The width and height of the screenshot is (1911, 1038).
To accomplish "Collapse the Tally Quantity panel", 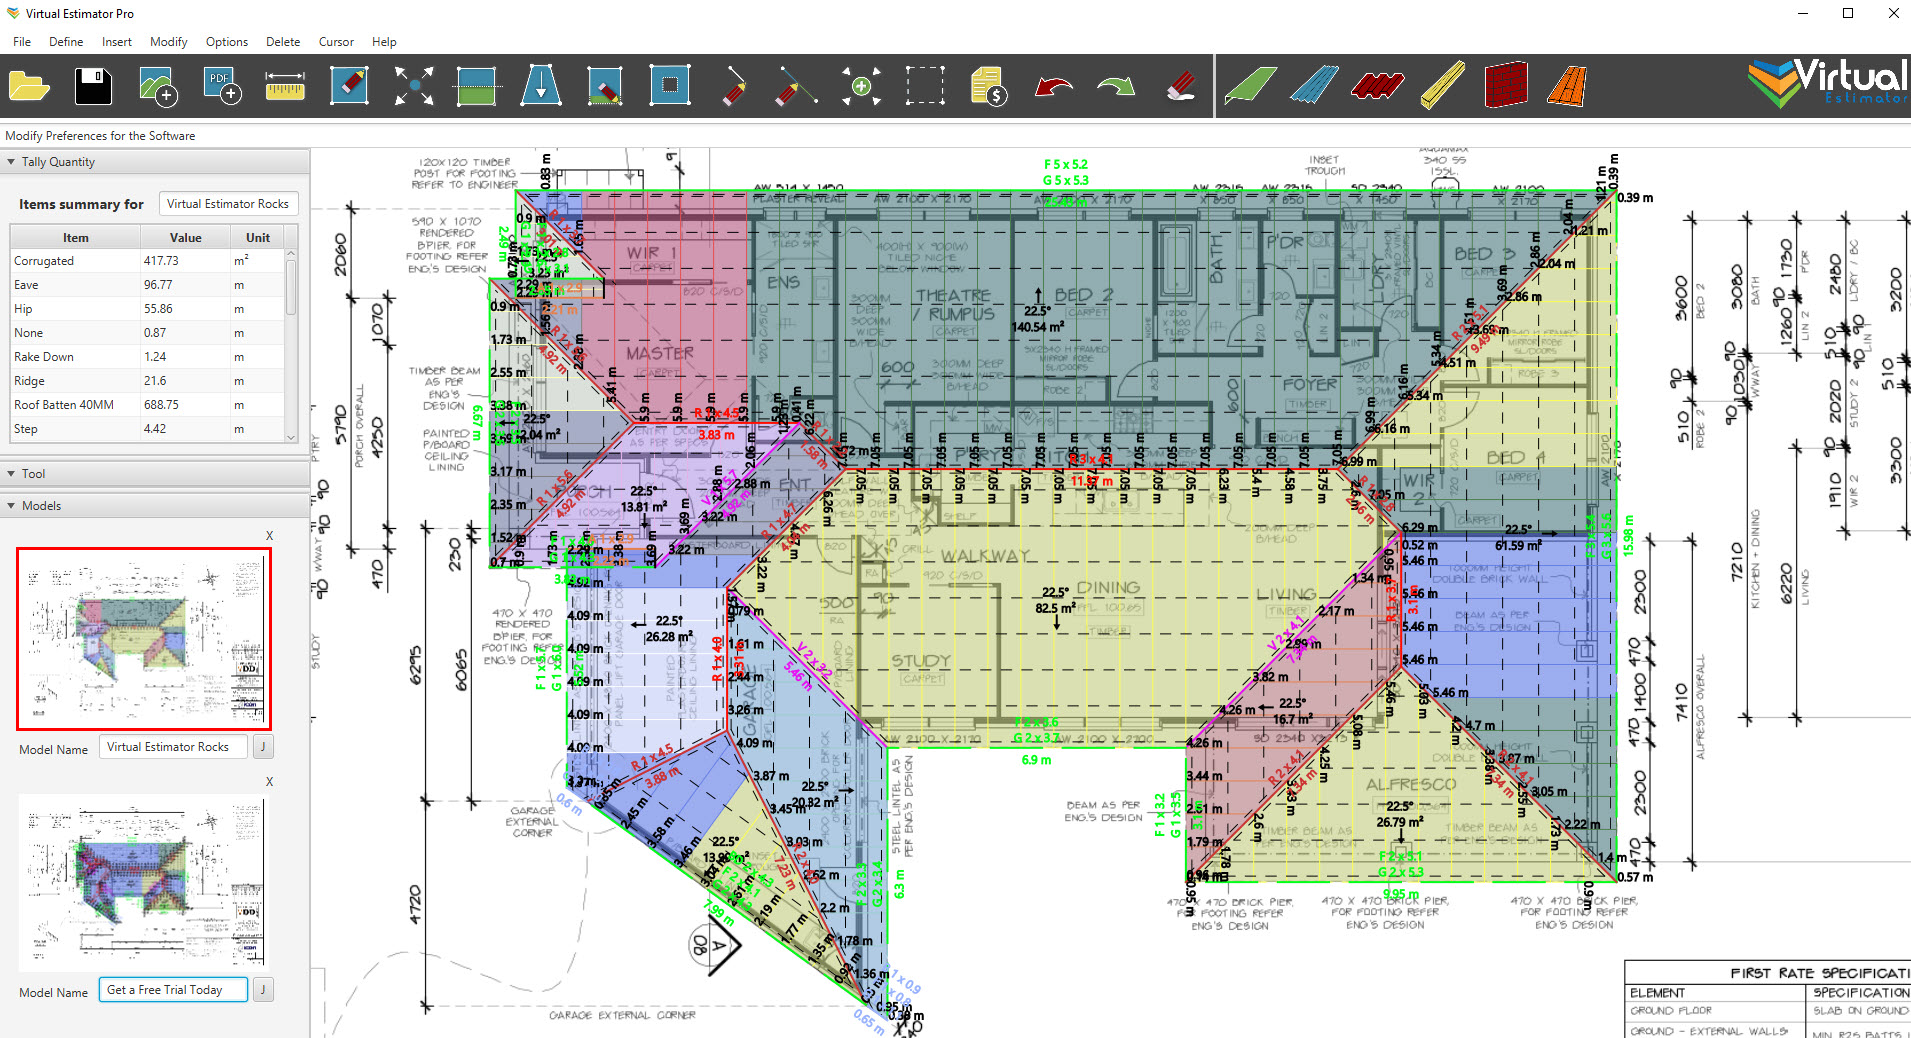I will (10, 161).
